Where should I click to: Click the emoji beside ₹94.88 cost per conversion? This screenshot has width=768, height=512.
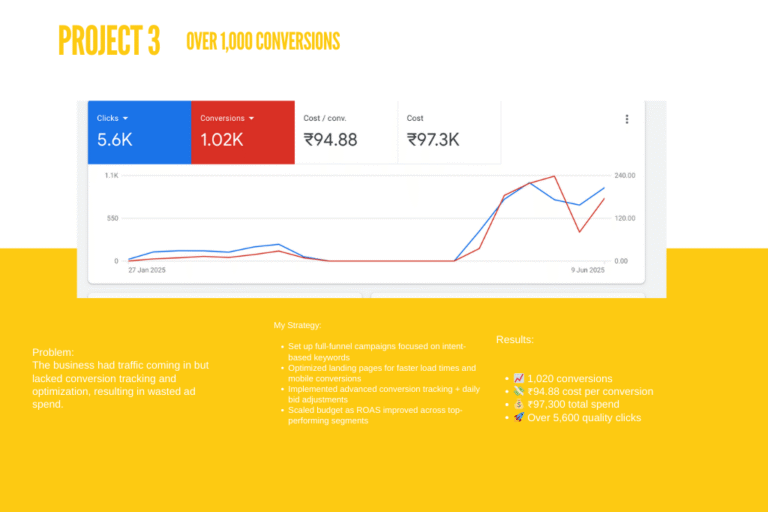click(518, 392)
